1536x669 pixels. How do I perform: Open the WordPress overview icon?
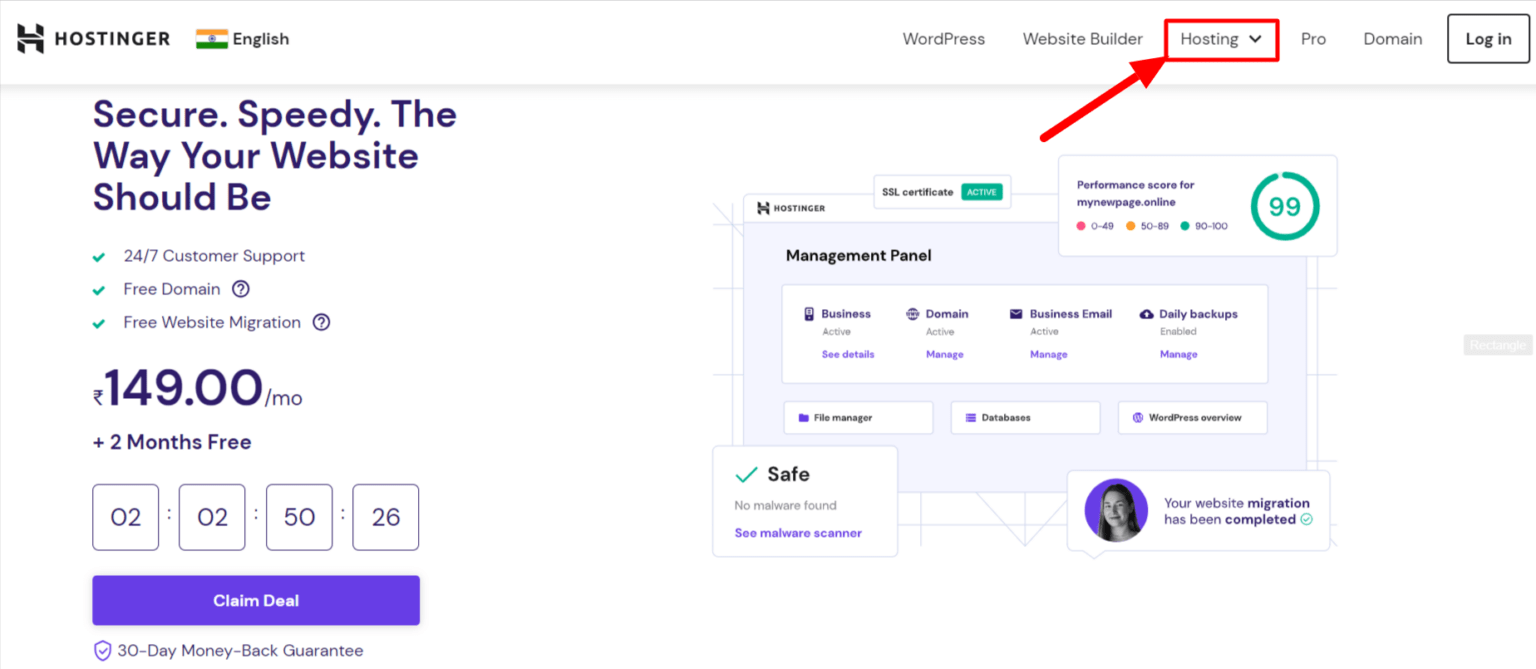click(1139, 417)
